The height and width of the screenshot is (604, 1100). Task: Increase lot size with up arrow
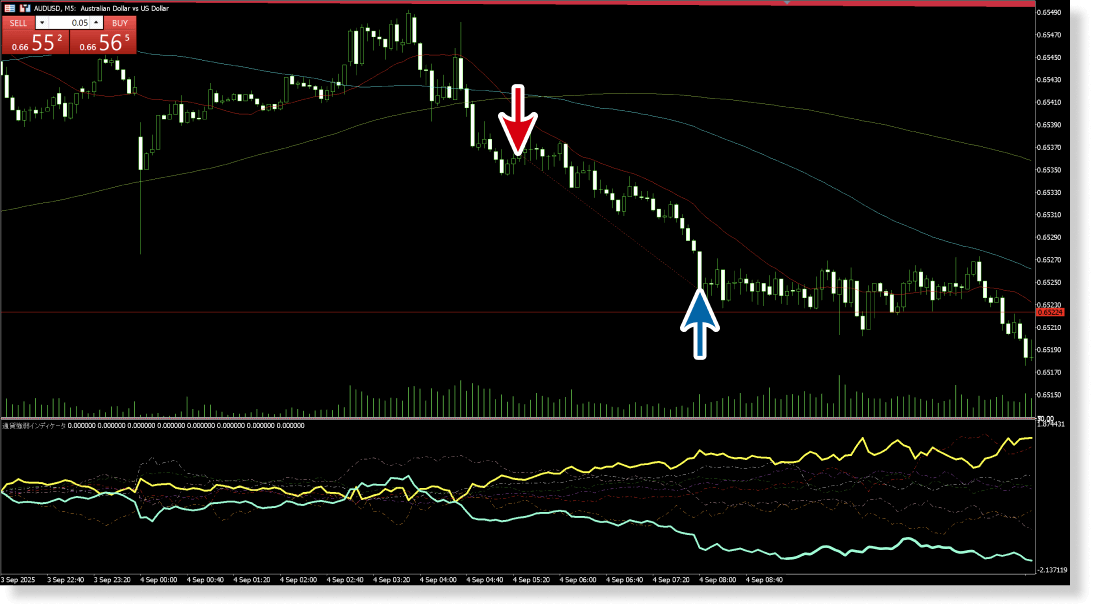tap(97, 22)
